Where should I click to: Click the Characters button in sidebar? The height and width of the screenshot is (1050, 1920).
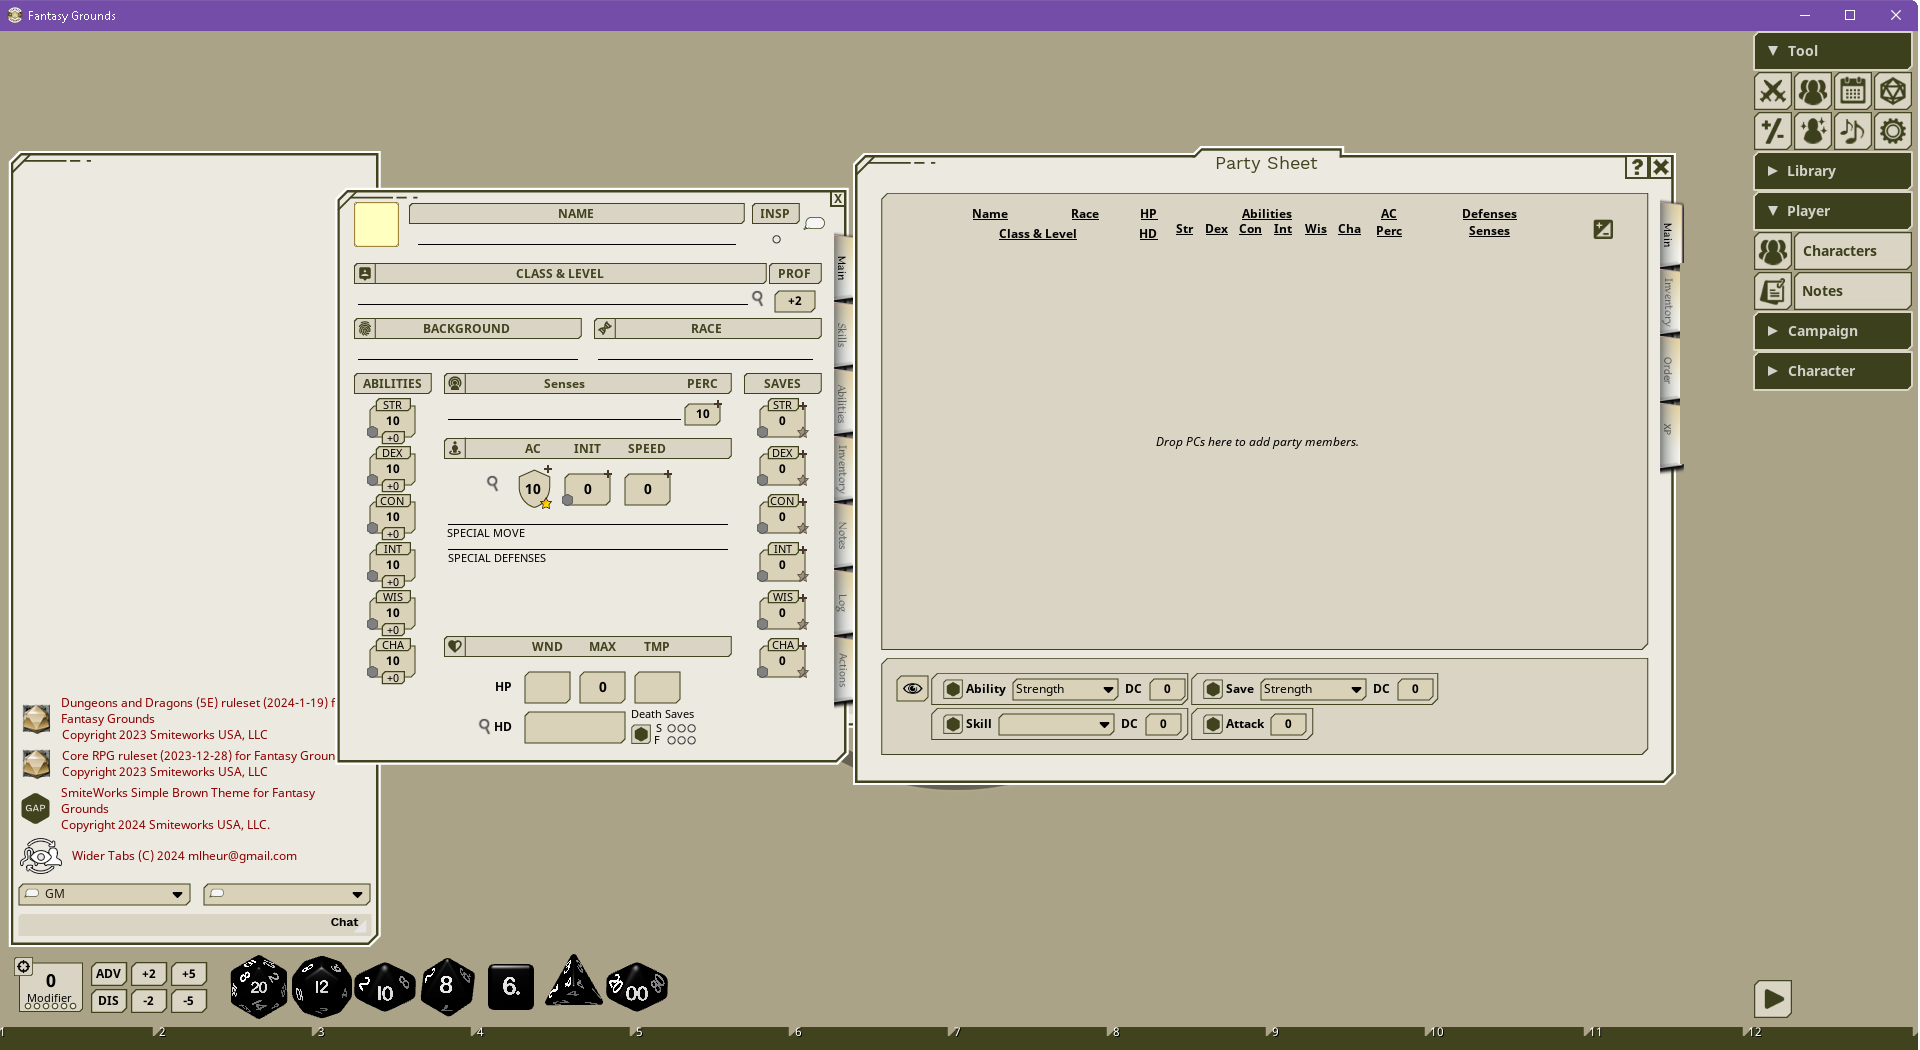(1852, 251)
